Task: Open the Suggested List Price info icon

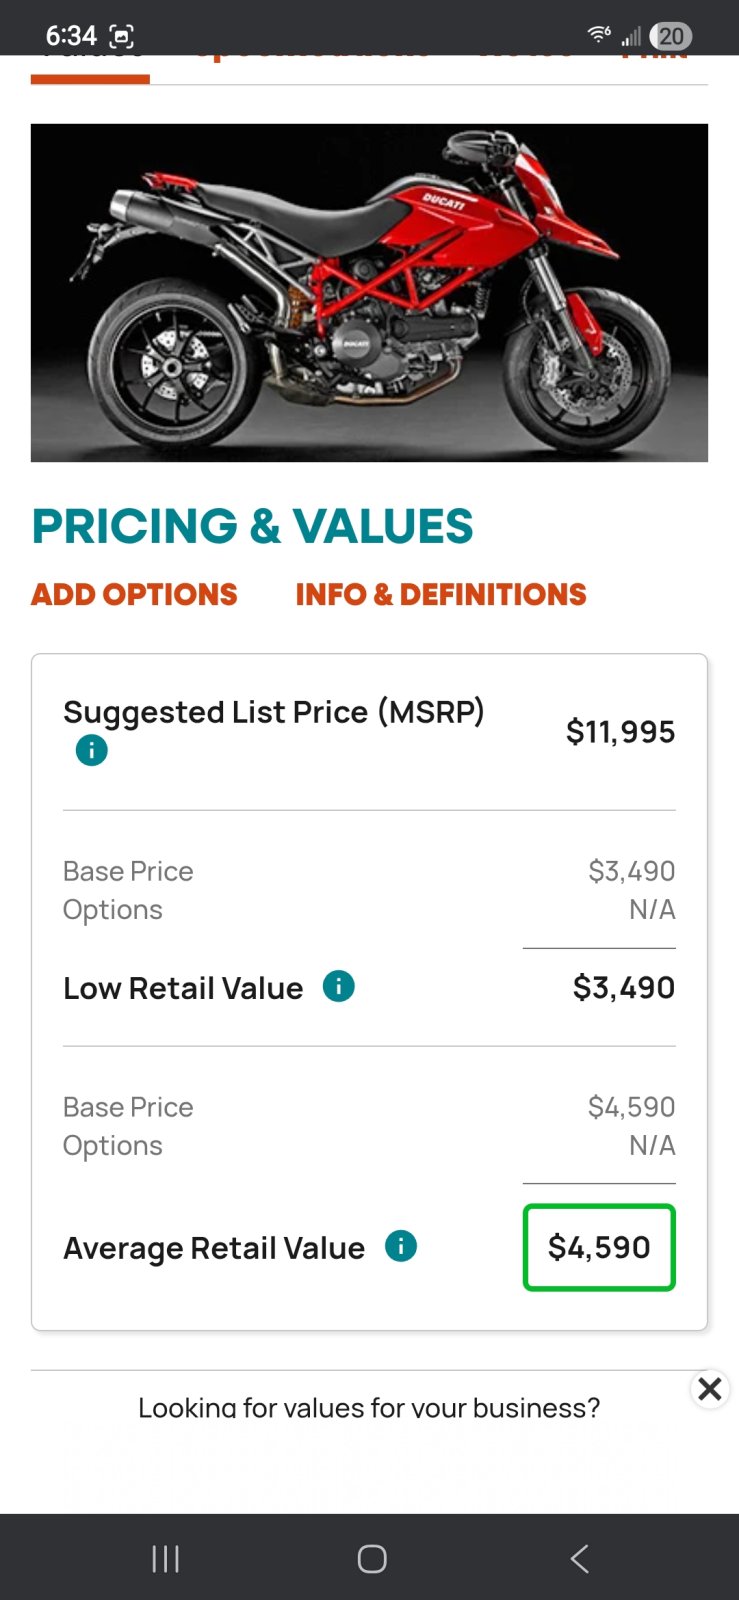Action: coord(92,750)
